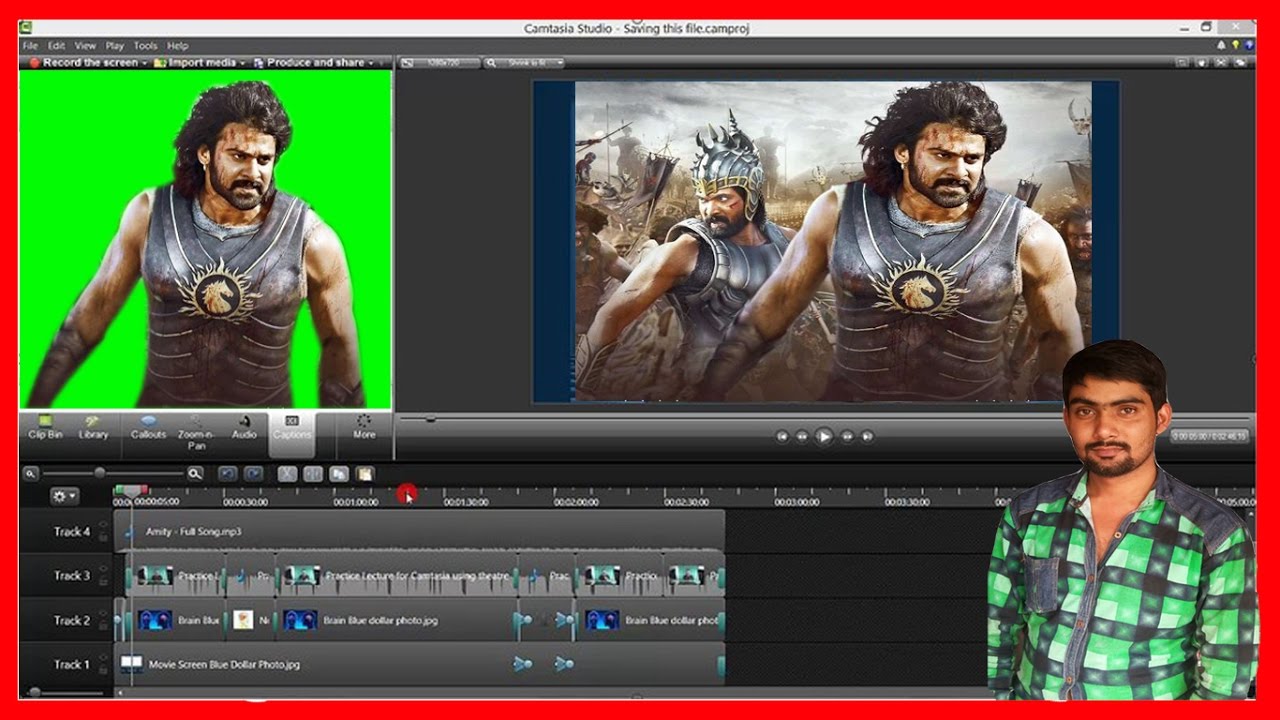Image resolution: width=1280 pixels, height=720 pixels.
Task: Jump to next clip in preview
Action: [867, 436]
